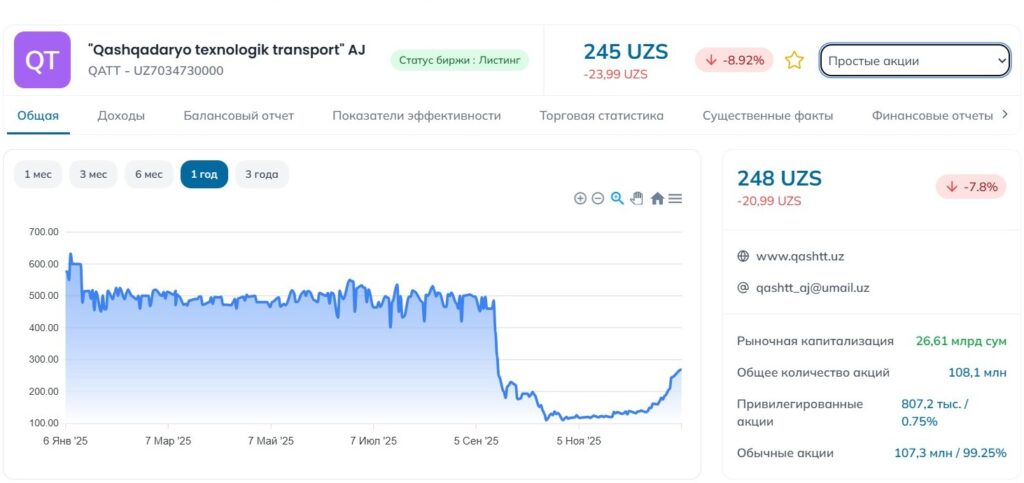Click the Статус биржи: Листинг badge
Screen dimensions: 1024x483
tap(459, 60)
